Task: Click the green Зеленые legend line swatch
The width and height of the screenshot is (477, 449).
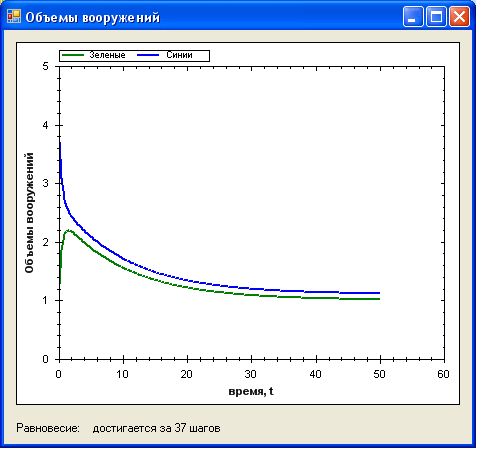Action: (73, 55)
